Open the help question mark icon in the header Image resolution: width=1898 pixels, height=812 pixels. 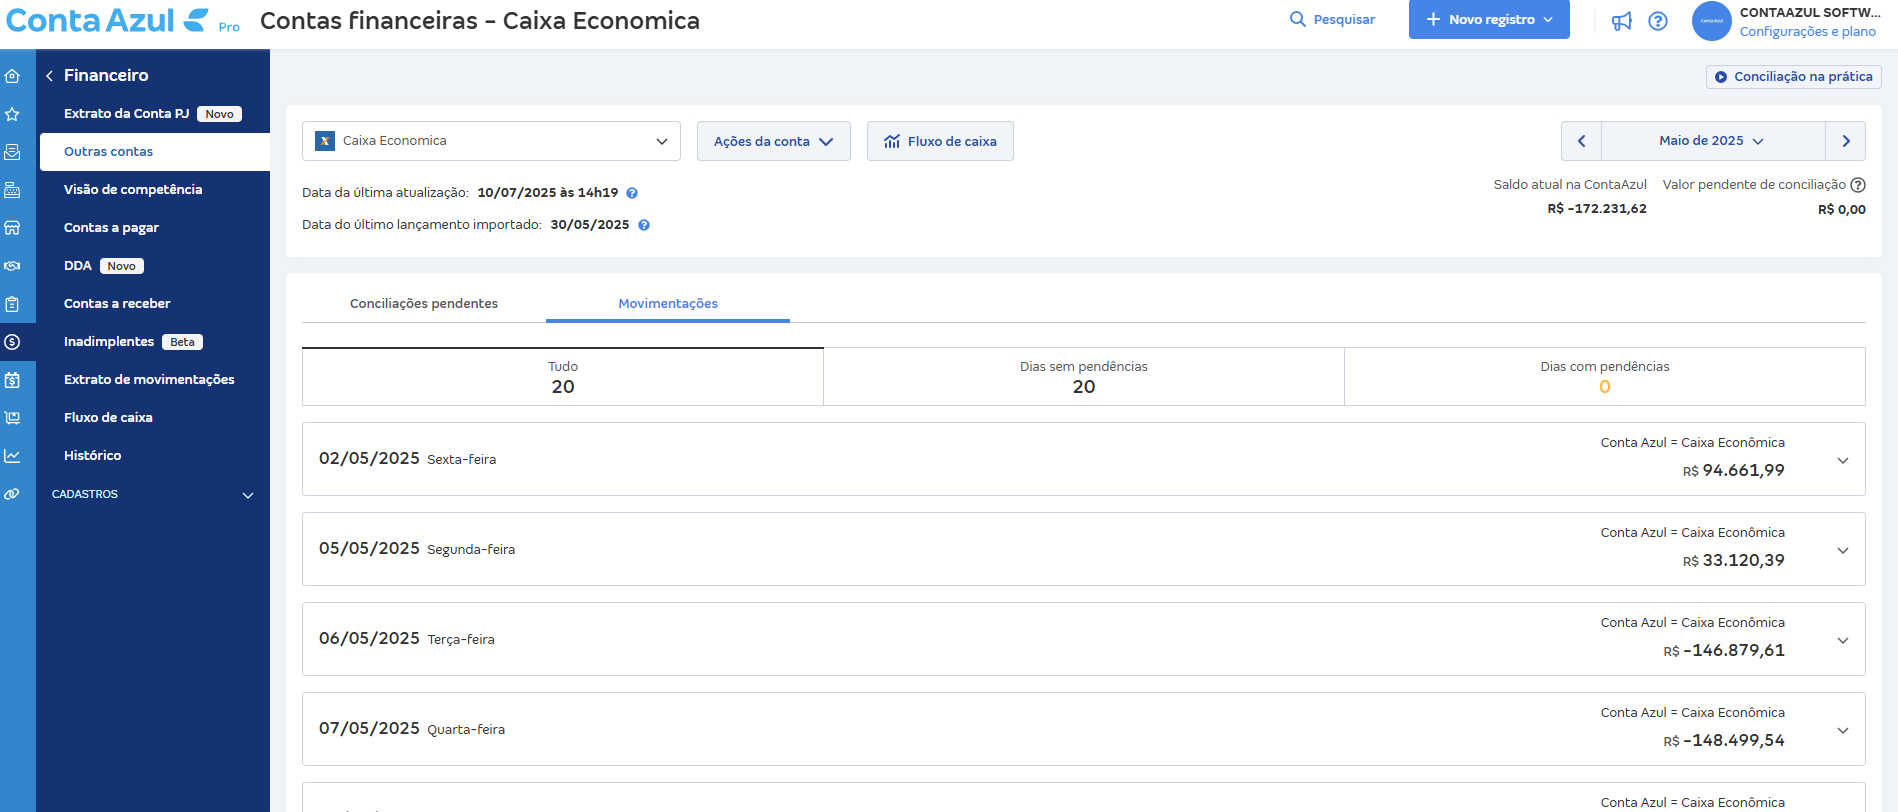pyautogui.click(x=1658, y=21)
